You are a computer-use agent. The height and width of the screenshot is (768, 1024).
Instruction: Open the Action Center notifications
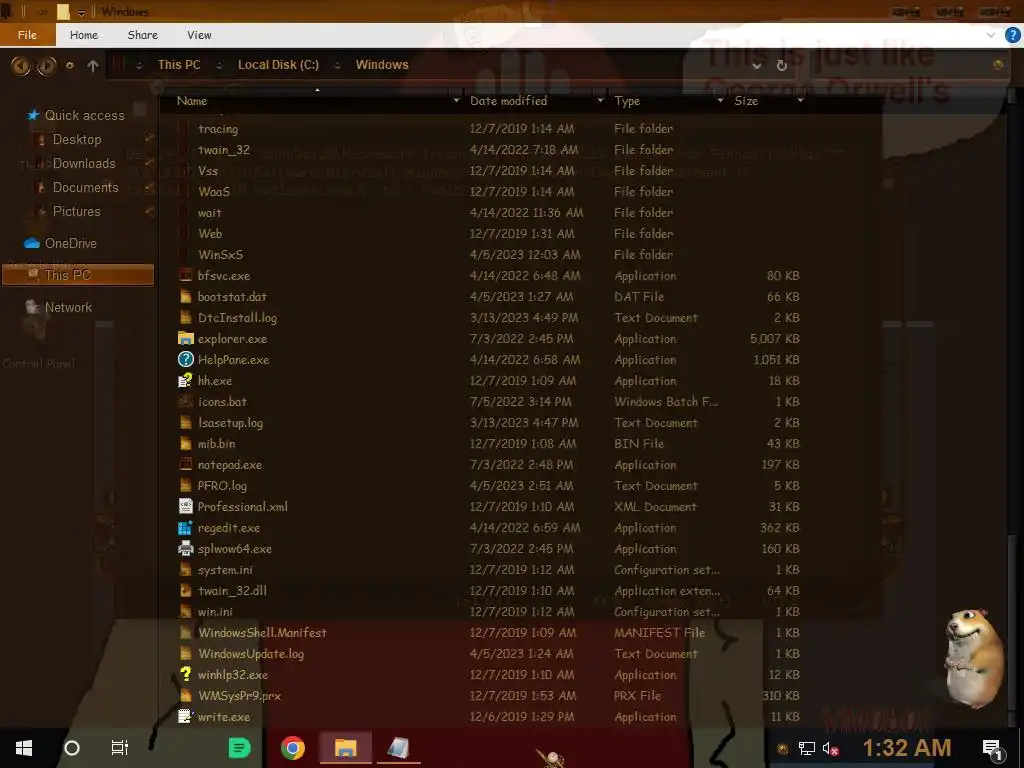pos(992,749)
